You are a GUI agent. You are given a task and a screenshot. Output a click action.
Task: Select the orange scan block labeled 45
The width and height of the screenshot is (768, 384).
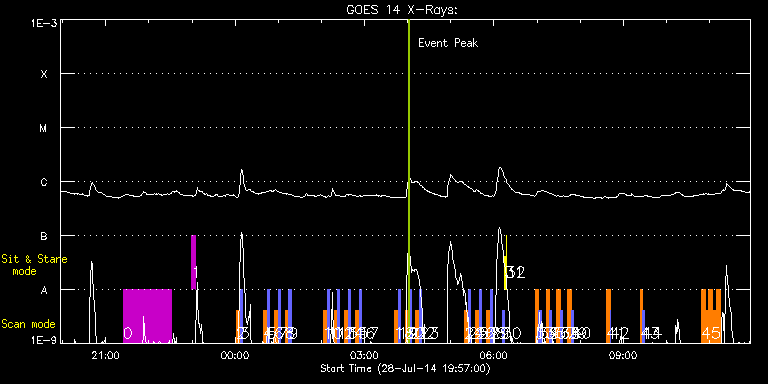[x=711, y=316]
